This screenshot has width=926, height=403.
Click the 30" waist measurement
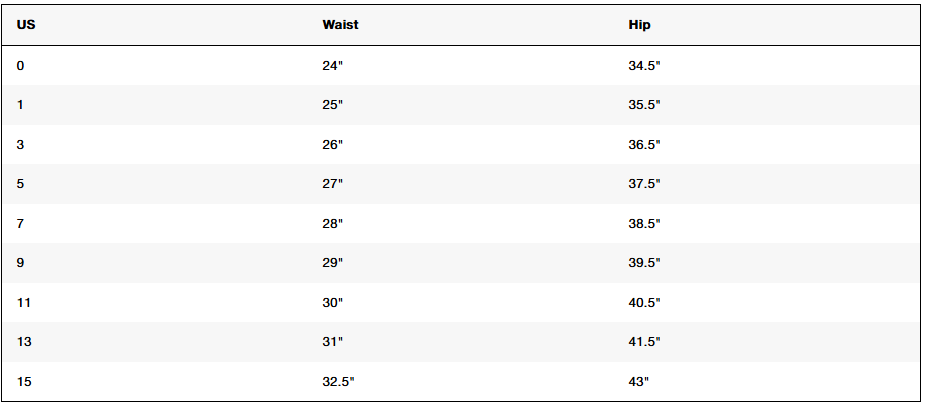pos(332,303)
